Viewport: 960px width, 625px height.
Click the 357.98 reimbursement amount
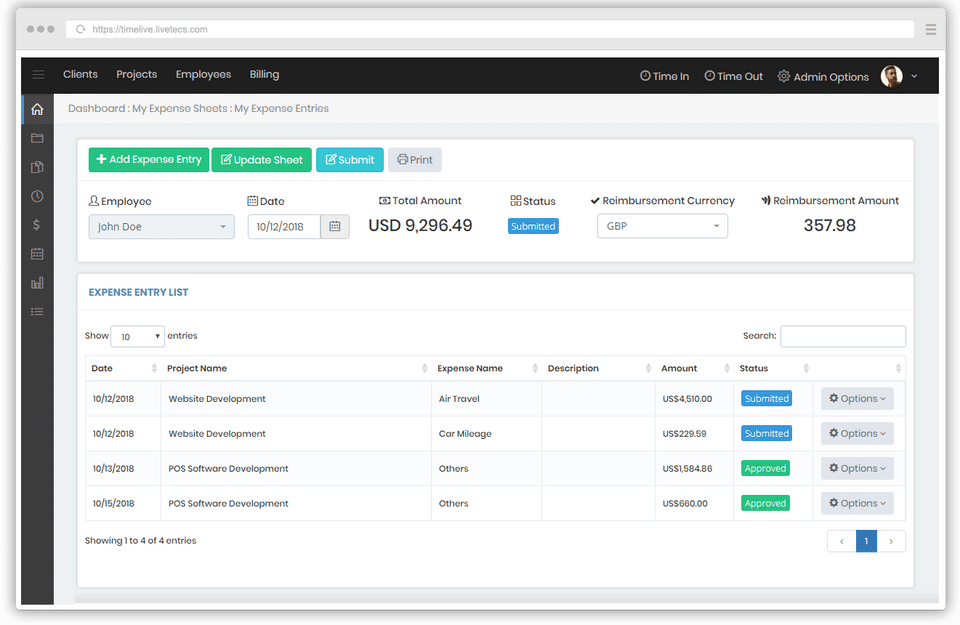point(830,225)
